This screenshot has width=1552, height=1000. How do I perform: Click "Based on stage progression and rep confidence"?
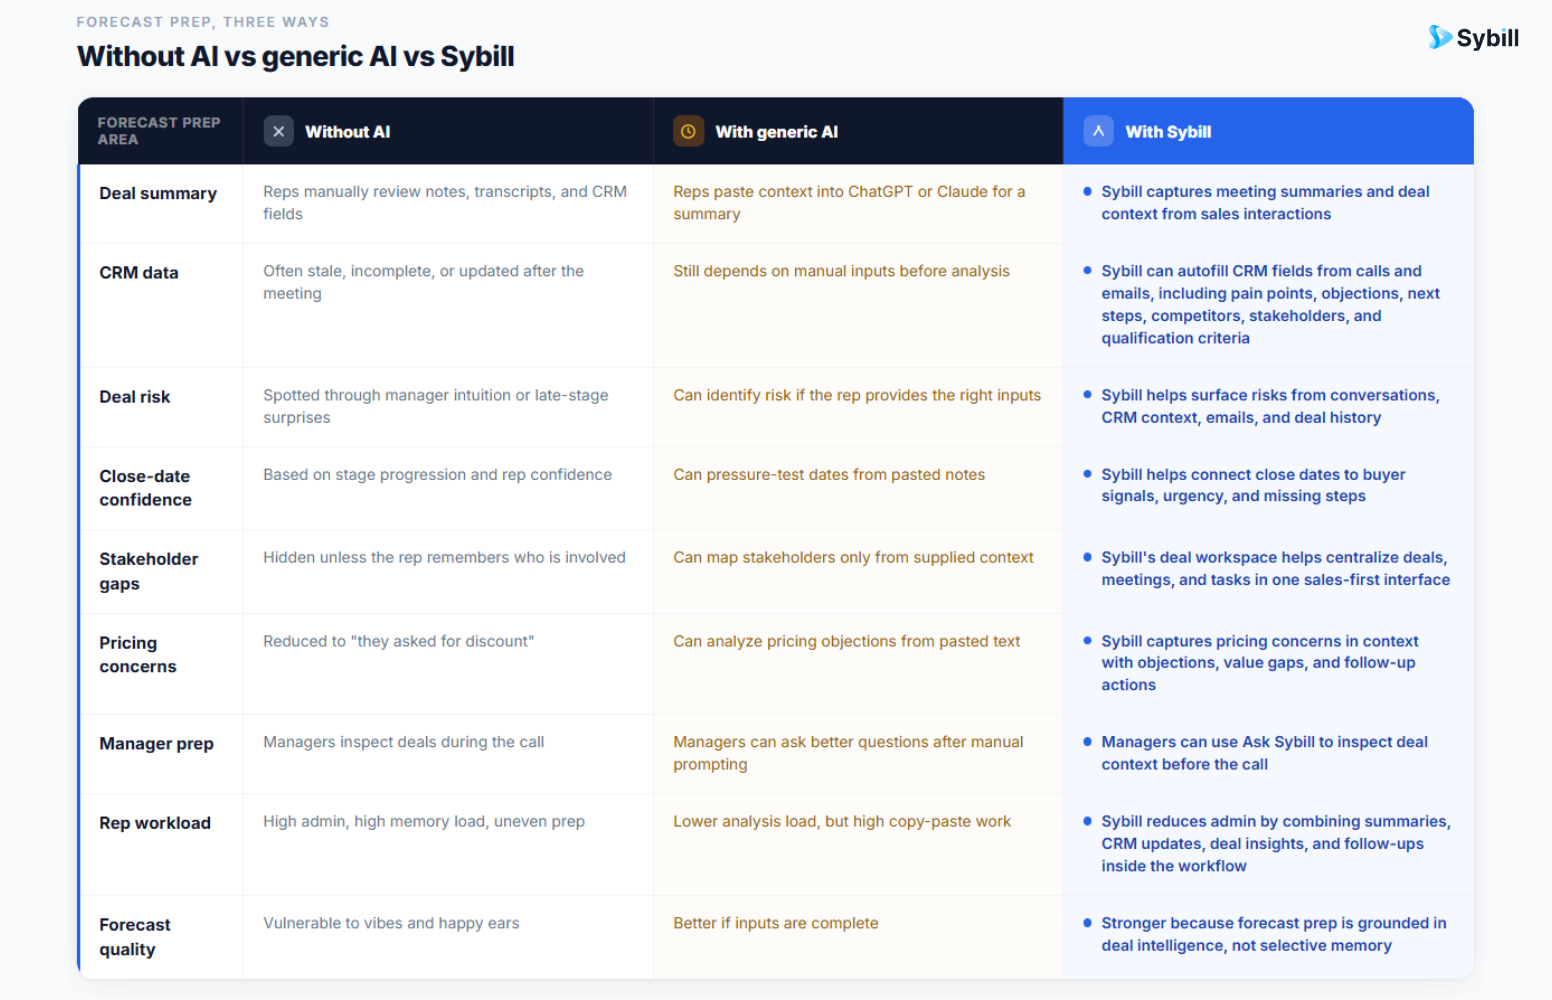[x=438, y=475]
